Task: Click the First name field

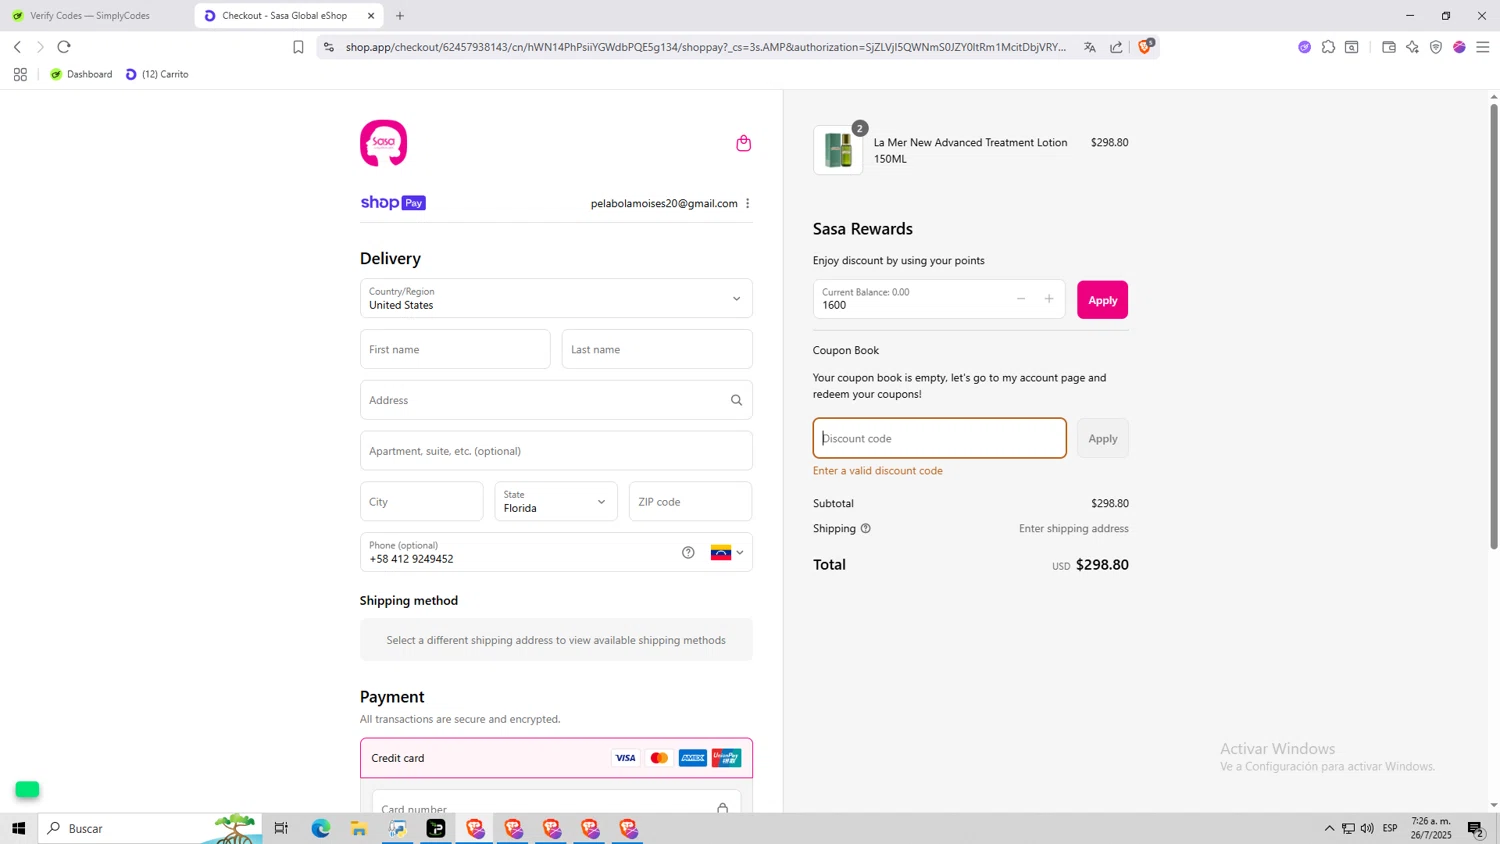Action: (x=455, y=349)
